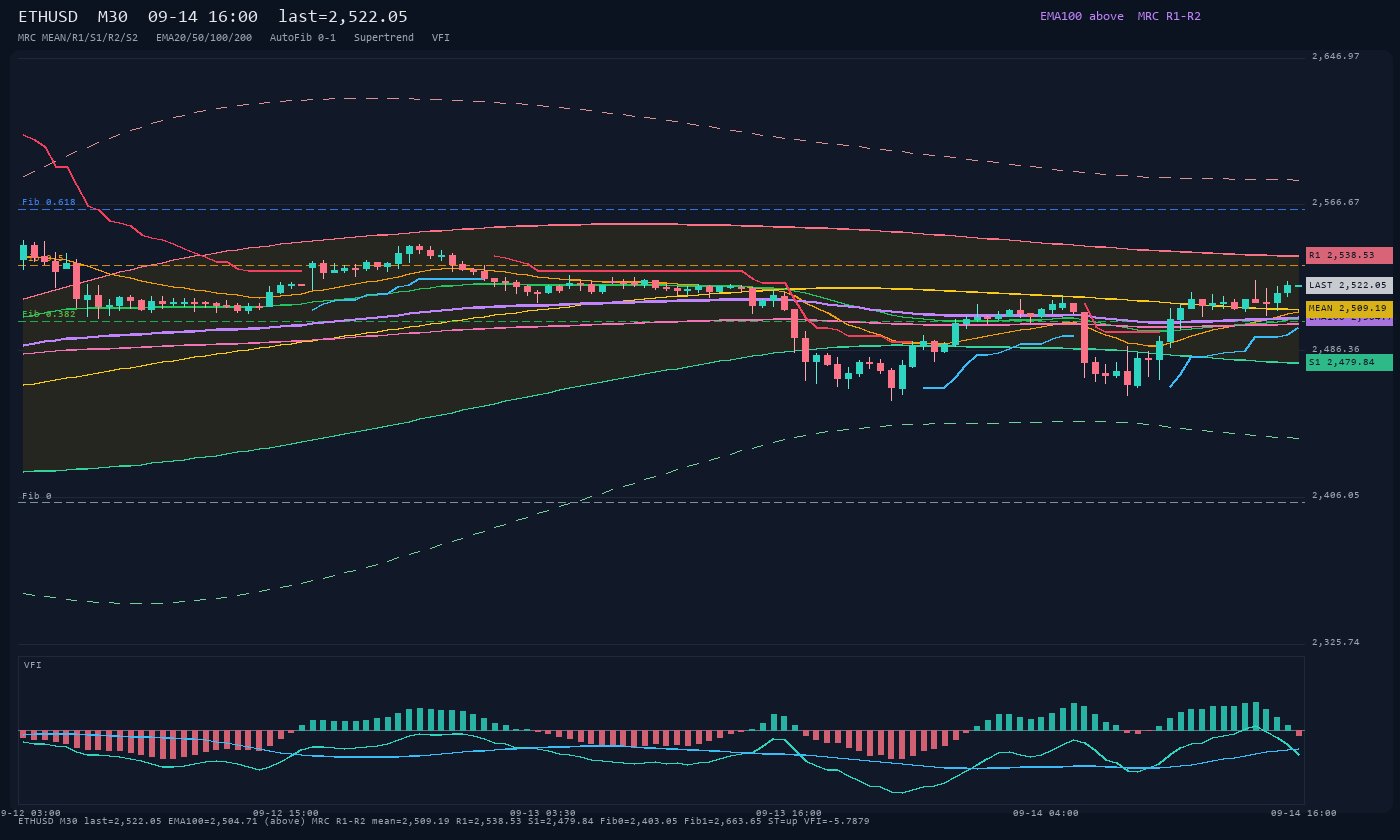This screenshot has width=1400, height=840.
Task: Click the MEAN 2,509.19 price tag
Action: click(x=1349, y=309)
